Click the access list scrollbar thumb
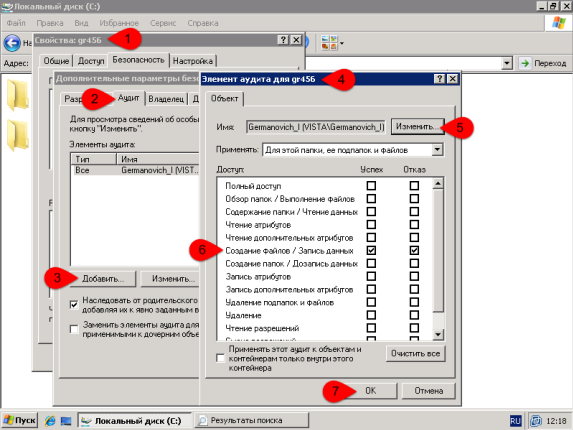 pyautogui.click(x=438, y=251)
